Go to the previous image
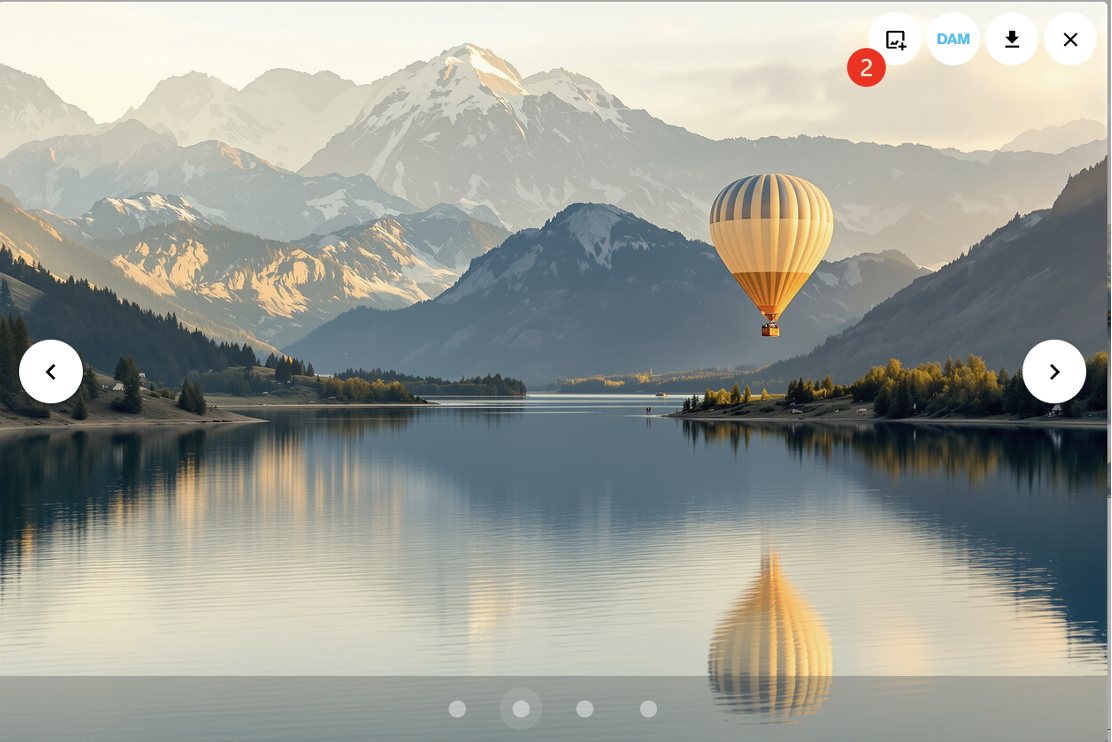The height and width of the screenshot is (742, 1112). (x=51, y=372)
